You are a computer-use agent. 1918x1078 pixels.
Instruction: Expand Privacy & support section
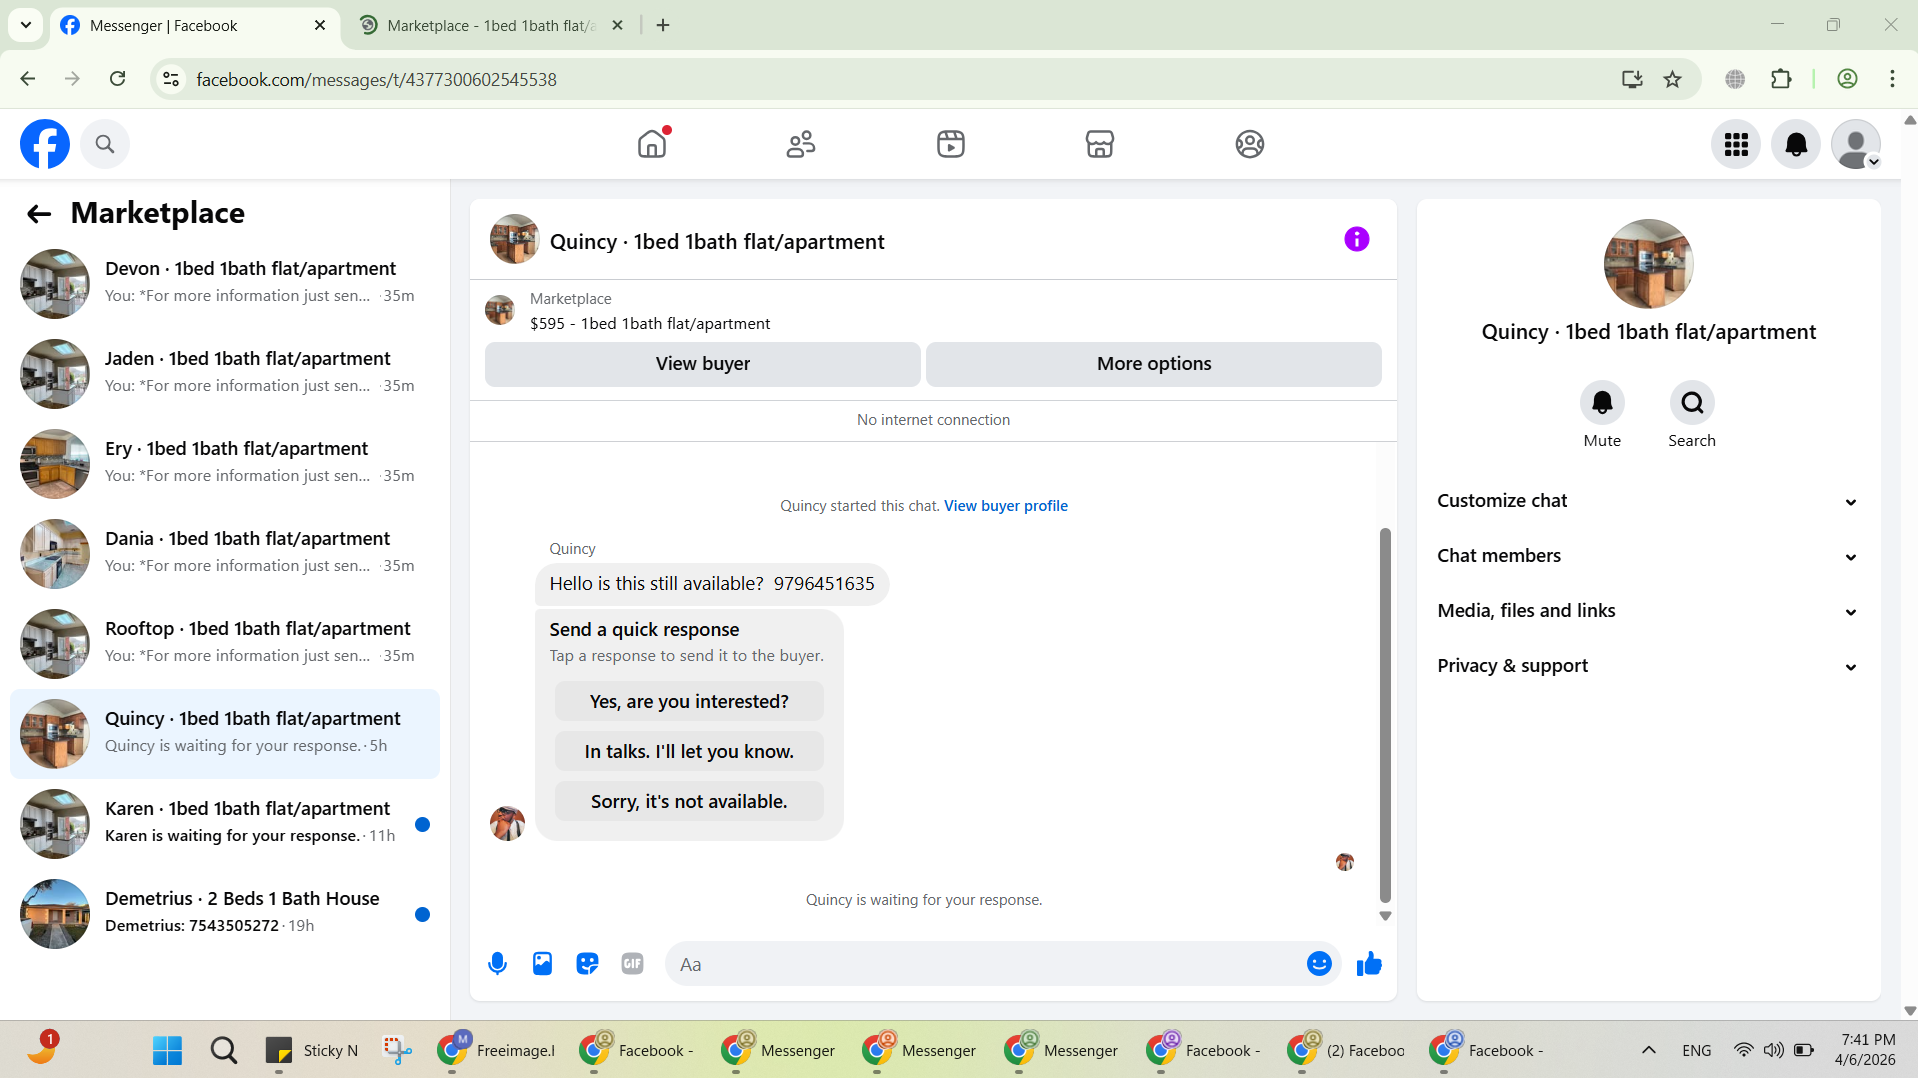pyautogui.click(x=1648, y=666)
